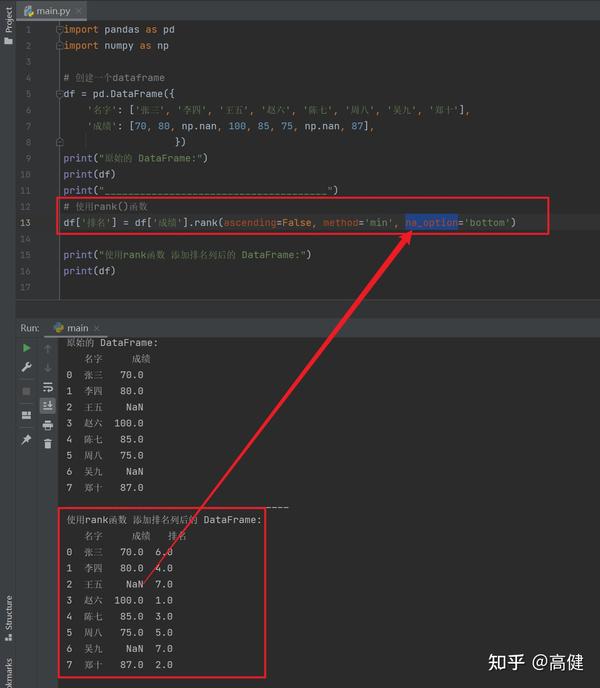The image size is (600, 688).
Task: Open the Structure tool window
Action: (x=8, y=618)
